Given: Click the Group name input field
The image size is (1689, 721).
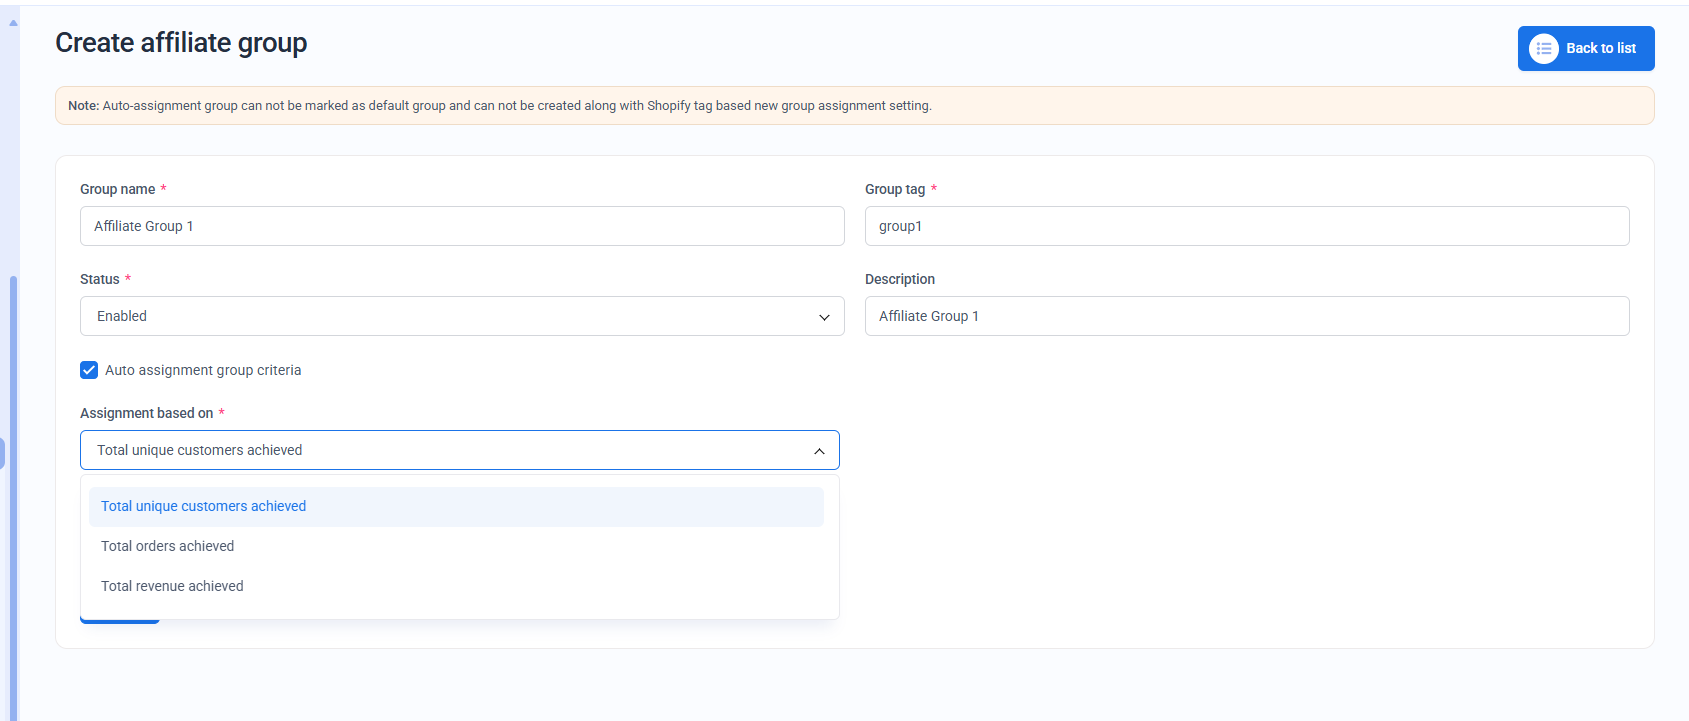Looking at the screenshot, I should (x=461, y=226).
